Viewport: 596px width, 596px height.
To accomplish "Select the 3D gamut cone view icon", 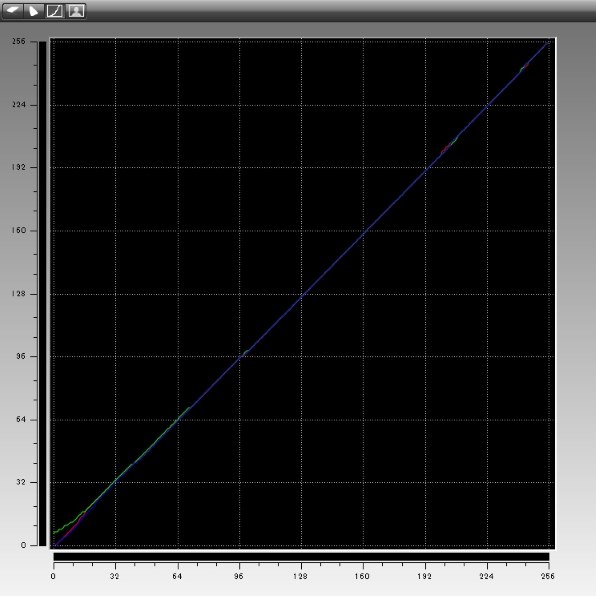I will (34, 11).
